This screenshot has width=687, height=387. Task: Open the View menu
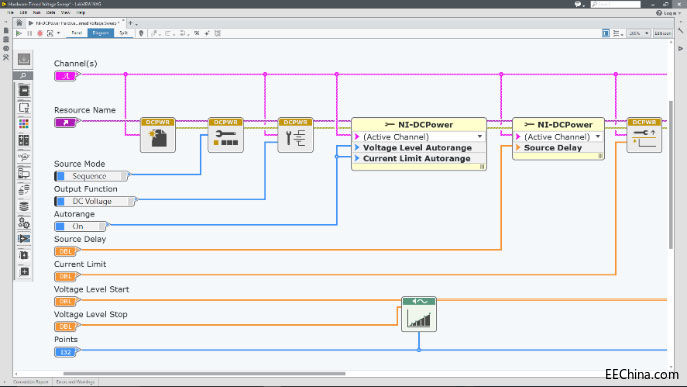point(65,13)
